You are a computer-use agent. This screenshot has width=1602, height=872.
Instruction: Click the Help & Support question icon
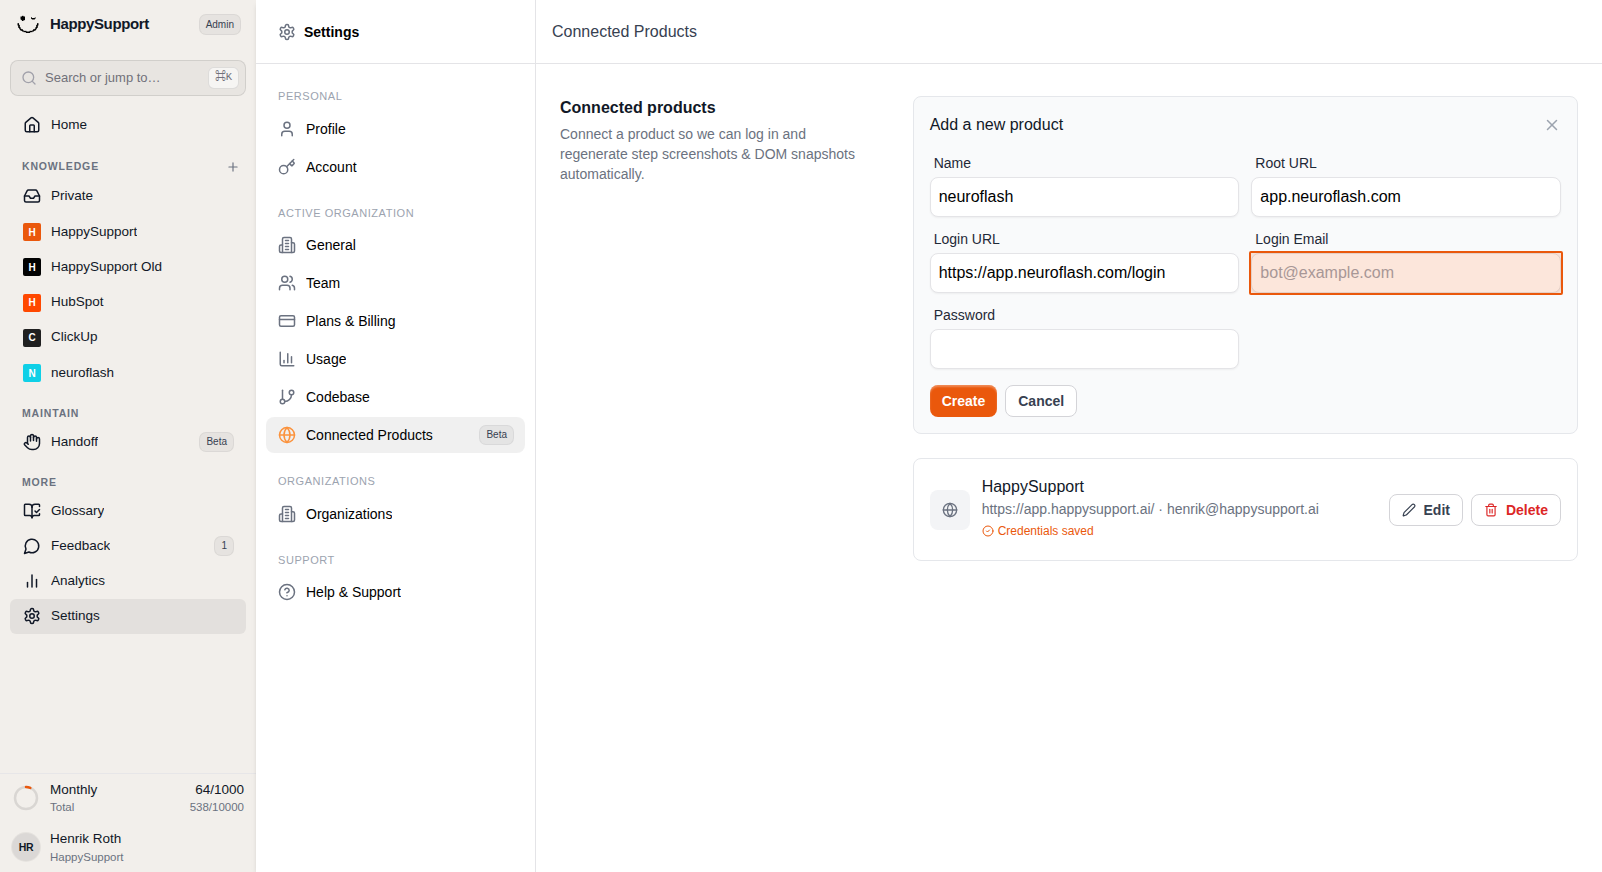(287, 592)
